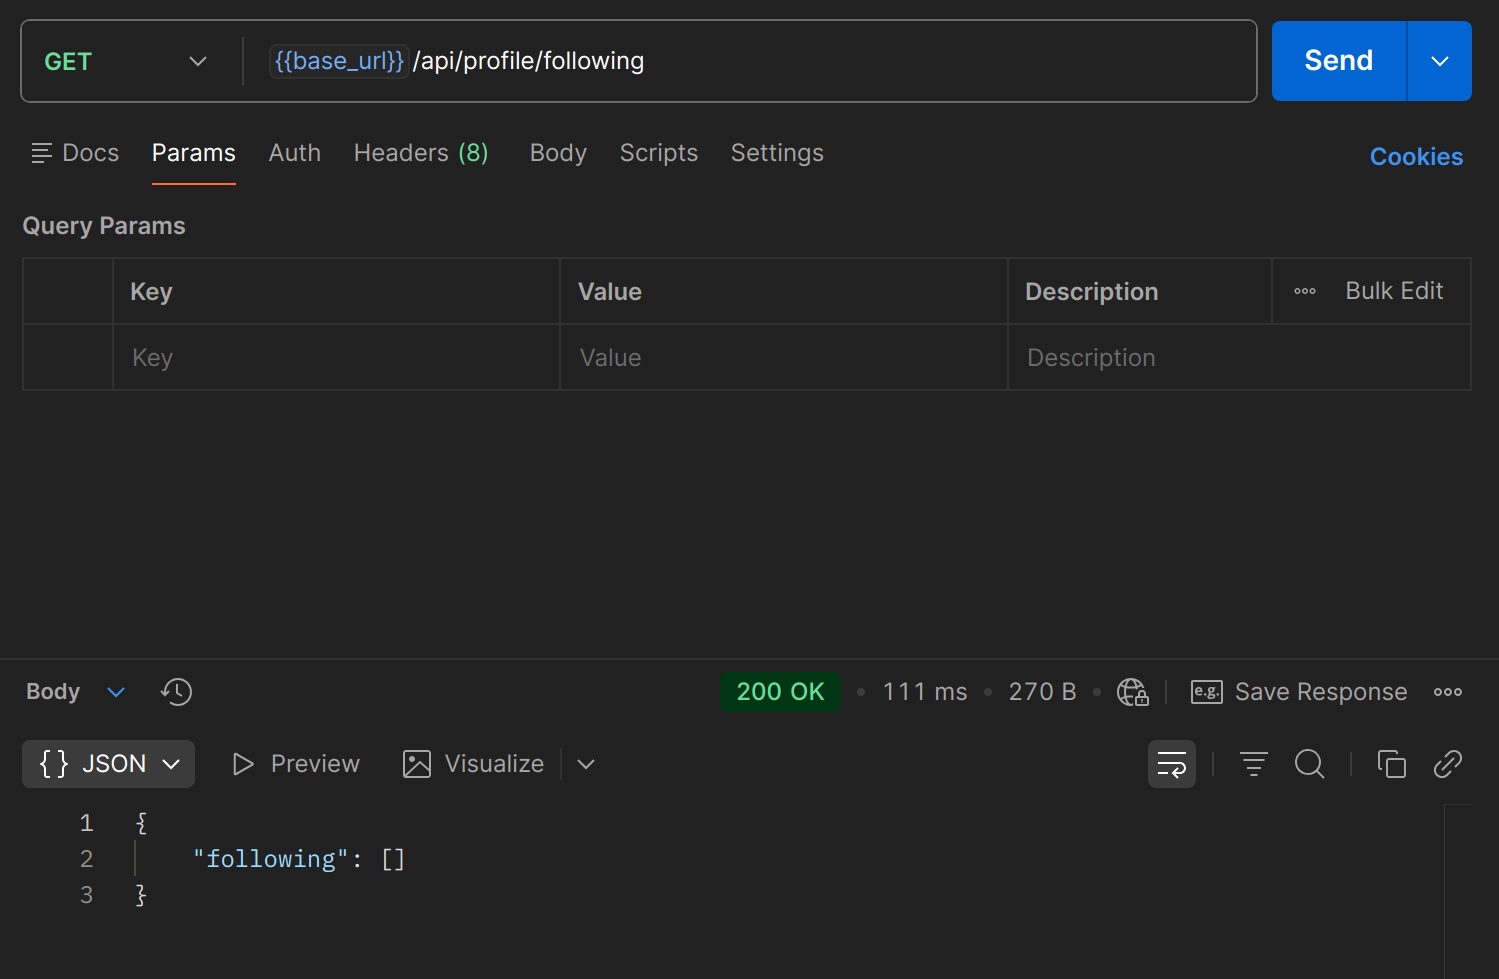Screen dimensions: 1499x979
Task: Switch to the Auth tab
Action: click(295, 153)
